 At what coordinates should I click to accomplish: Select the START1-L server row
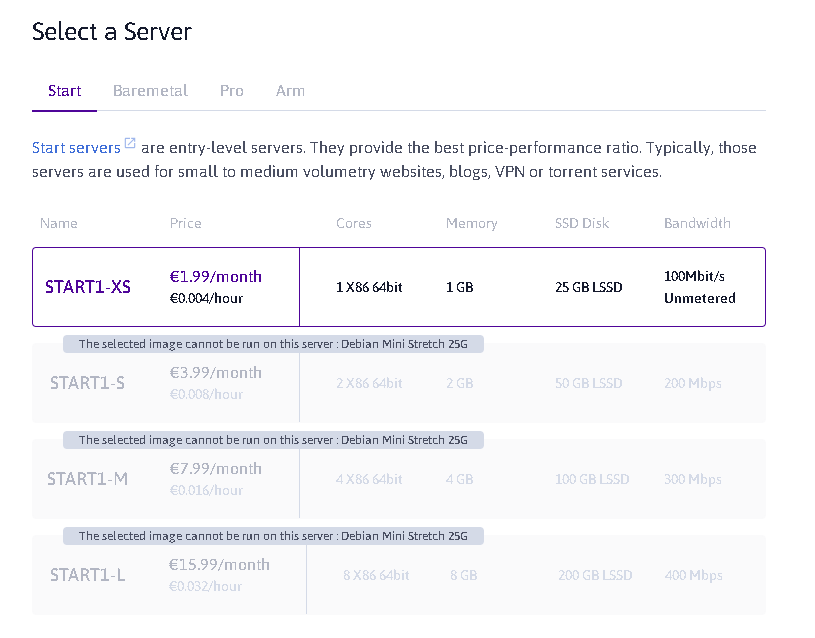(x=87, y=575)
